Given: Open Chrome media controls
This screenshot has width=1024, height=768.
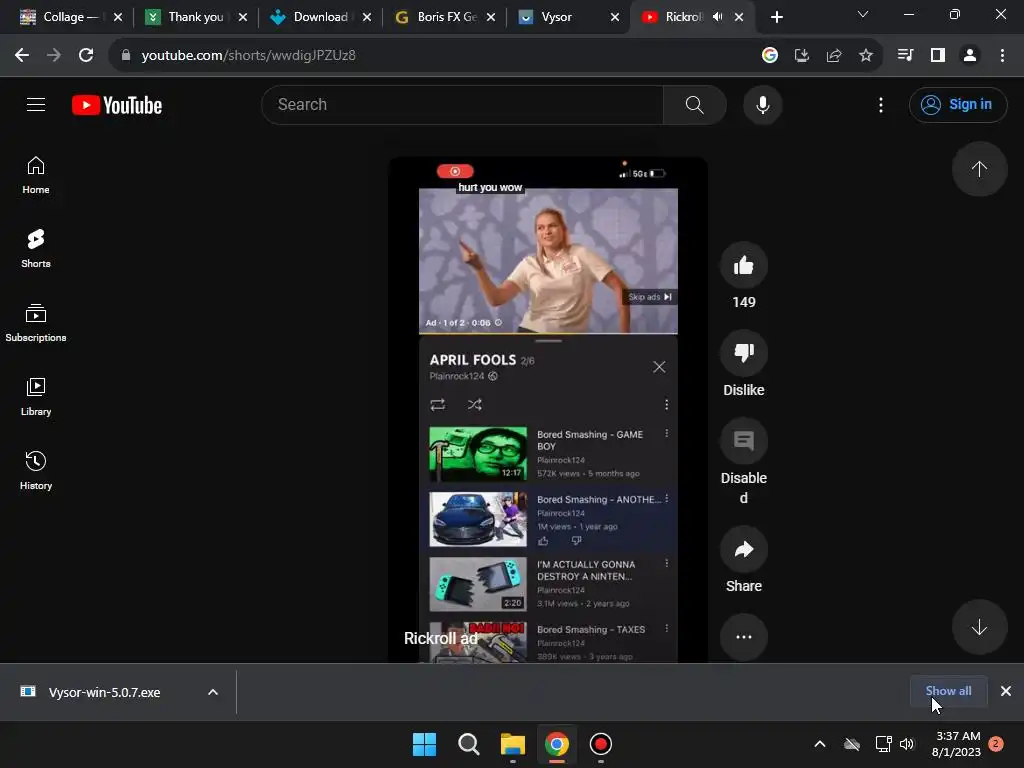Looking at the screenshot, I should 905,56.
